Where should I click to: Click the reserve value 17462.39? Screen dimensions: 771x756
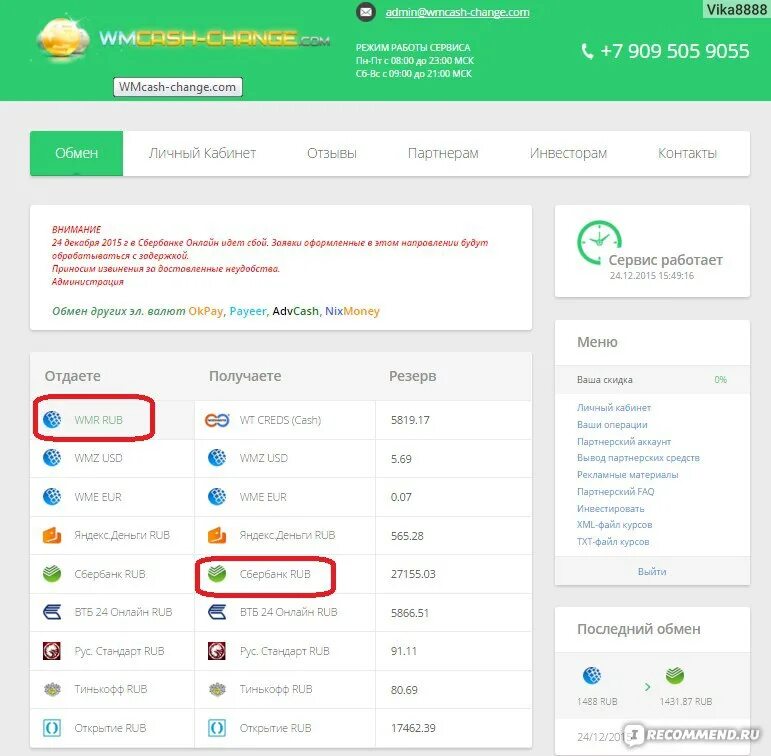[413, 728]
